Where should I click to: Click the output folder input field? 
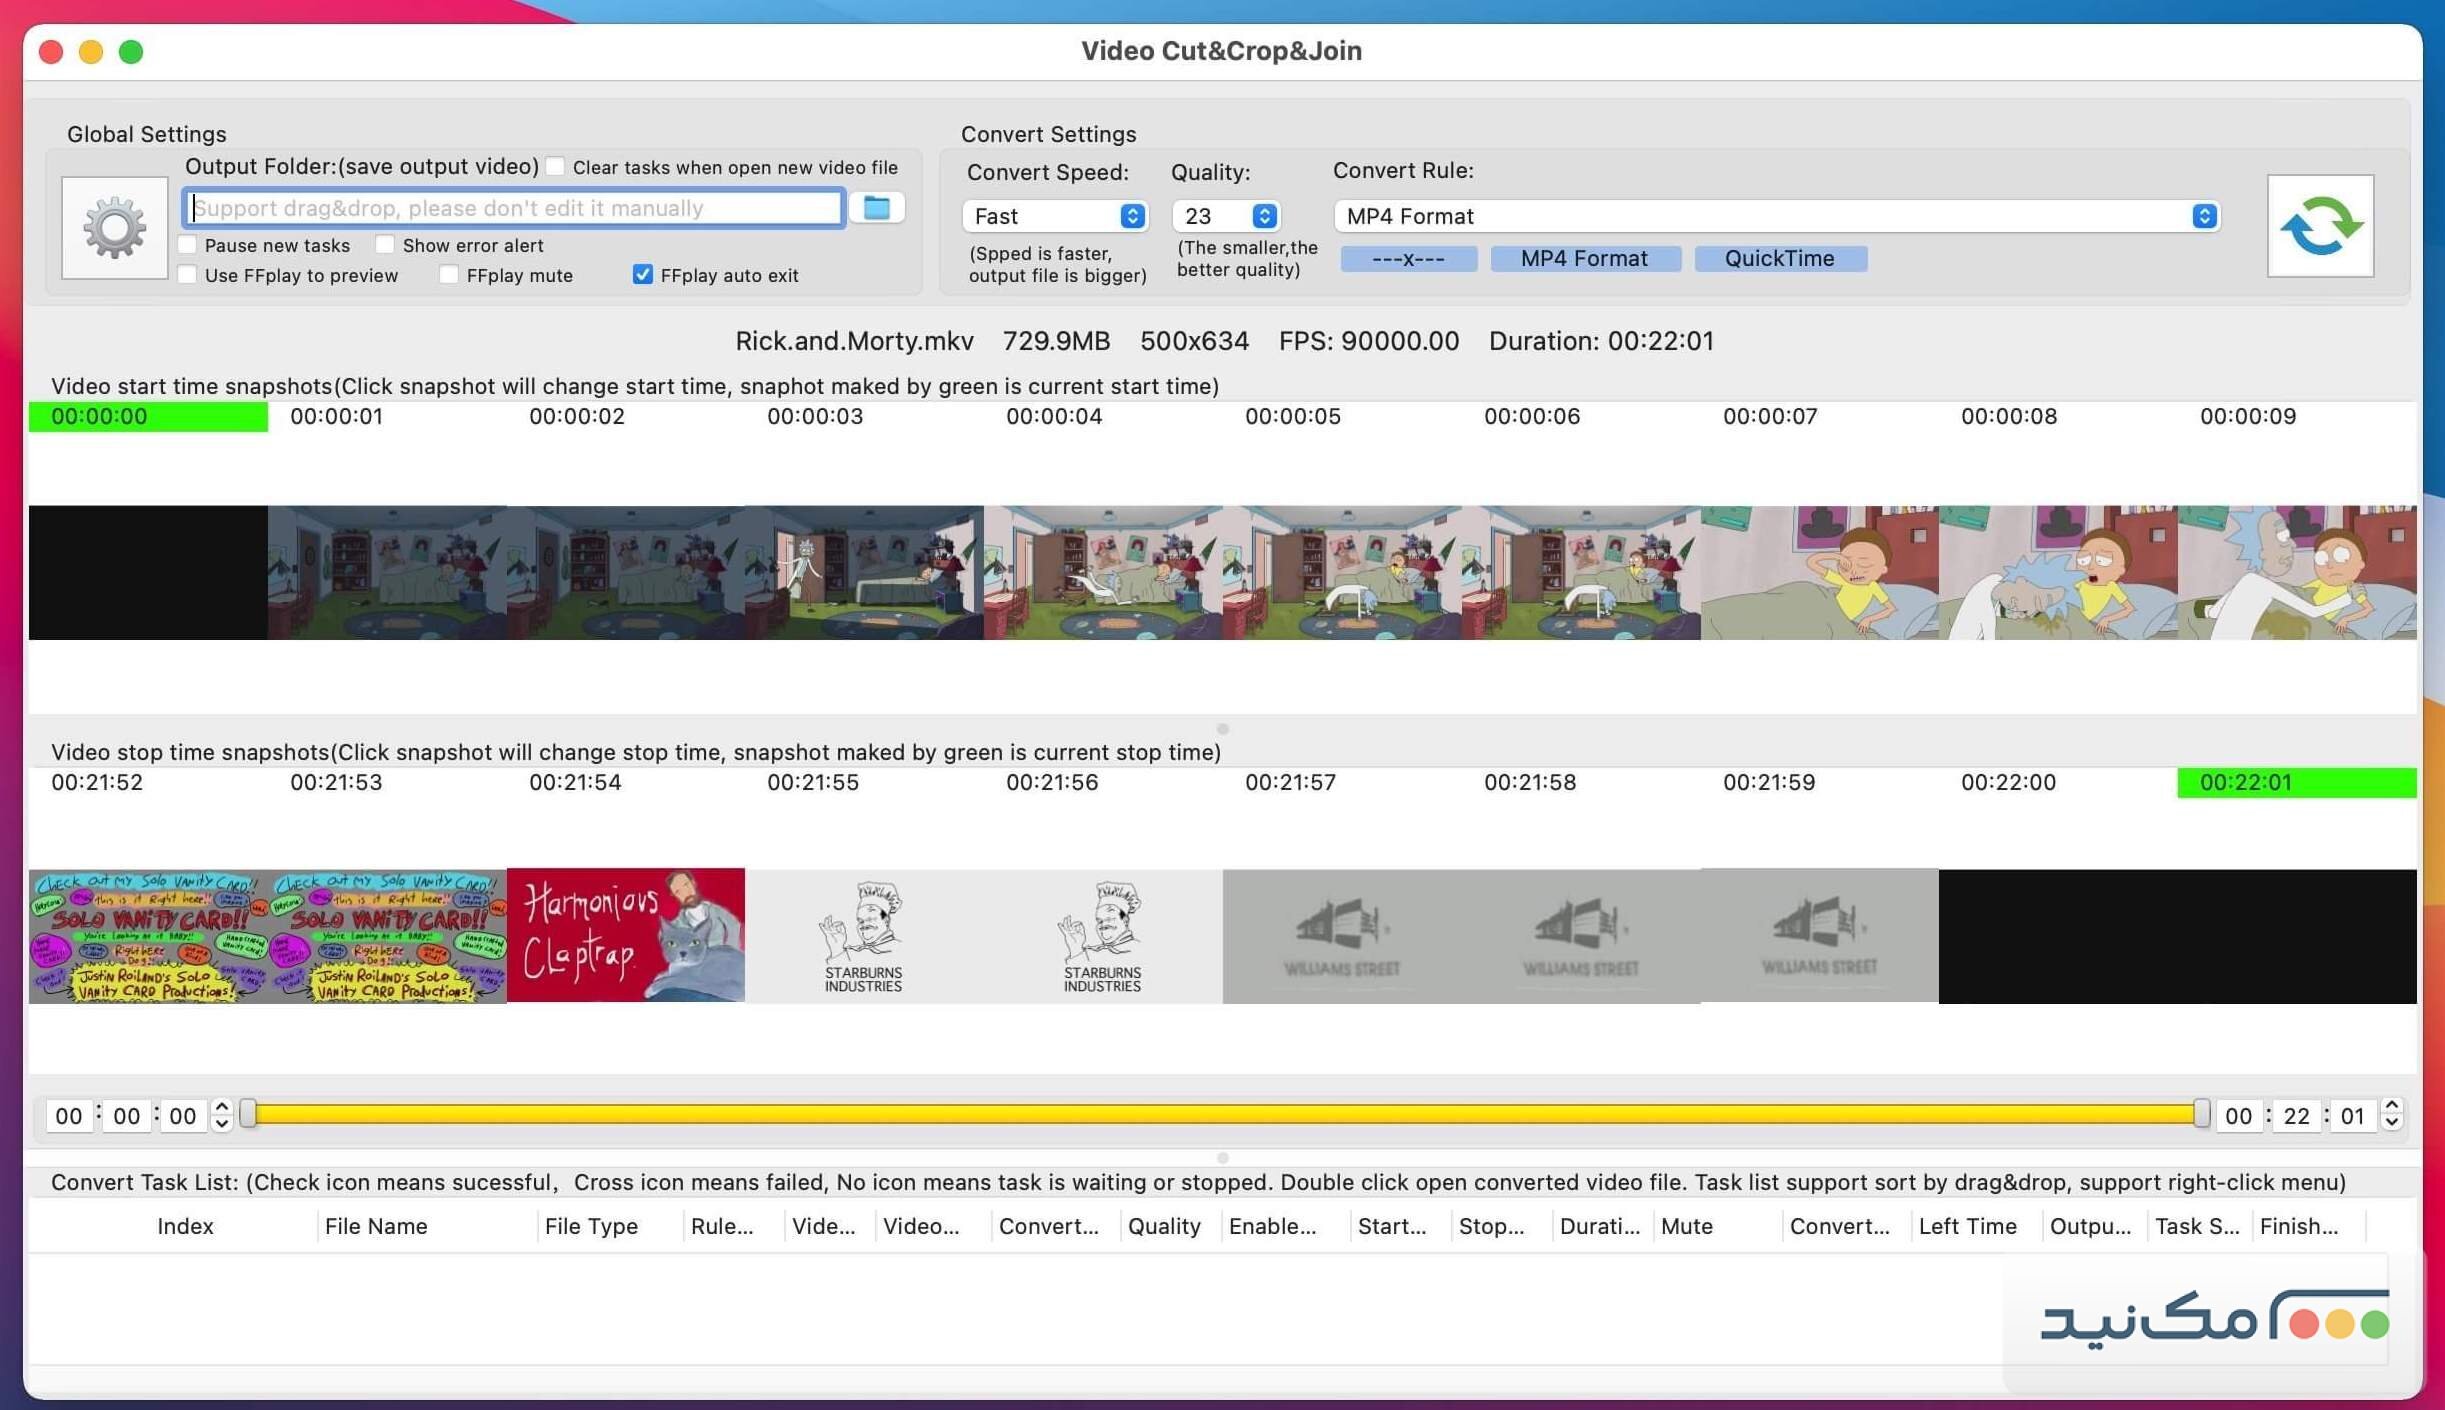click(x=512, y=207)
